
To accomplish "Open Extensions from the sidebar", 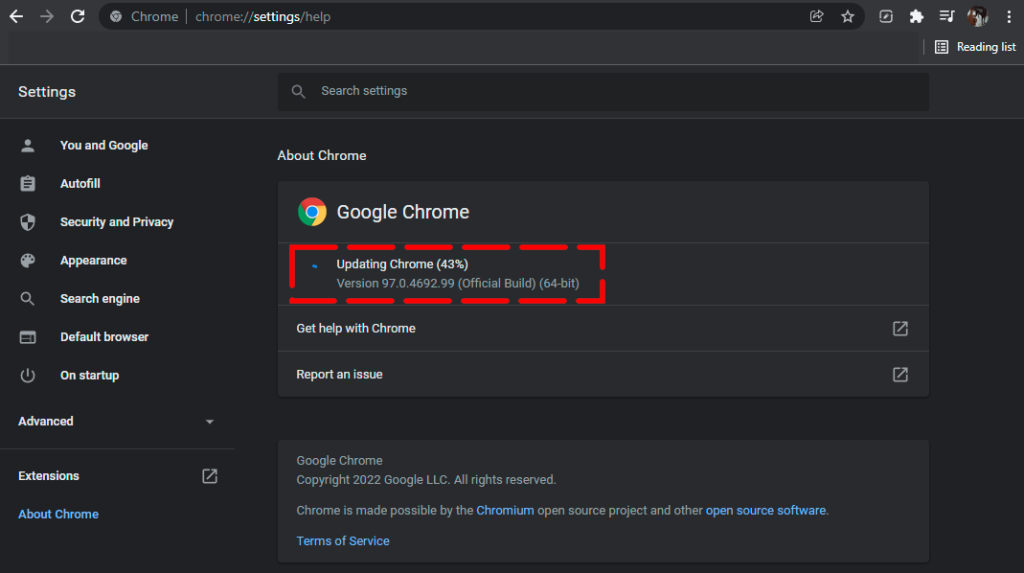I will pyautogui.click(x=49, y=476).
